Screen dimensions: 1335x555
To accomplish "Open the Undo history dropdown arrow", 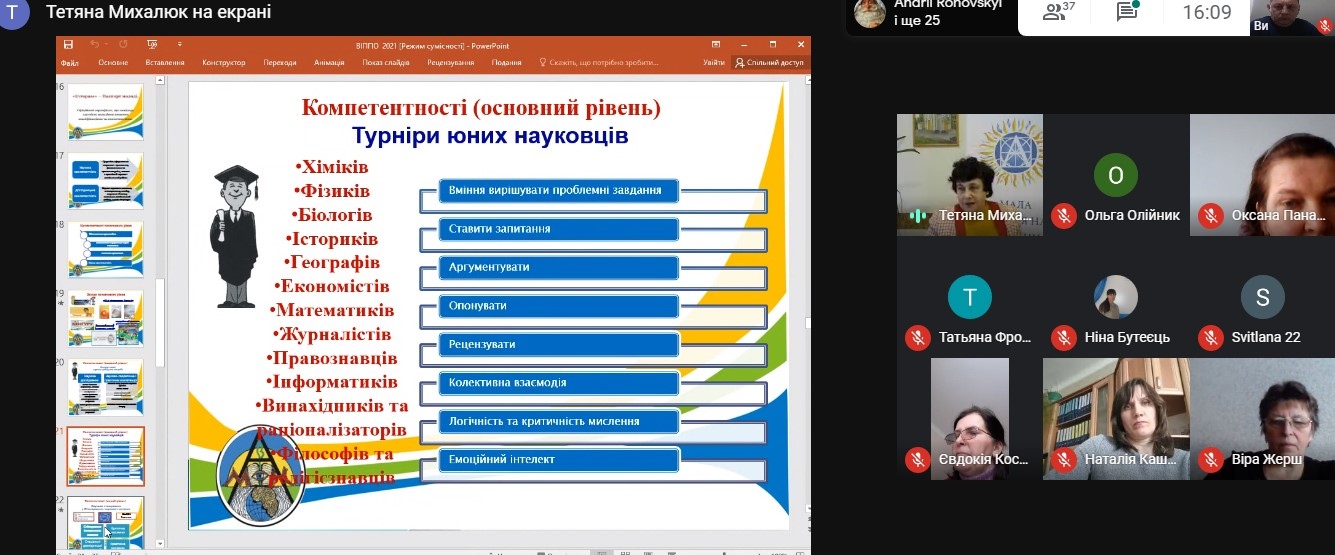I will pyautogui.click(x=106, y=45).
